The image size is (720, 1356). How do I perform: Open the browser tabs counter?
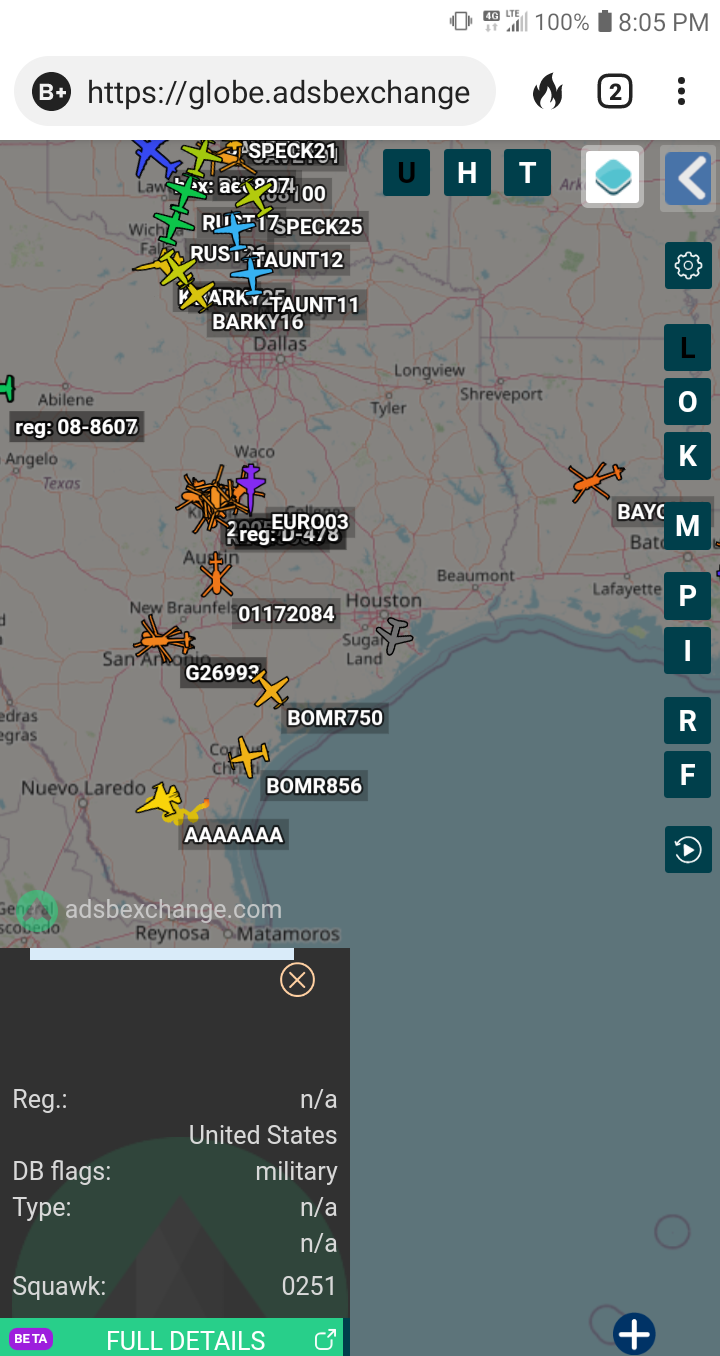point(614,92)
